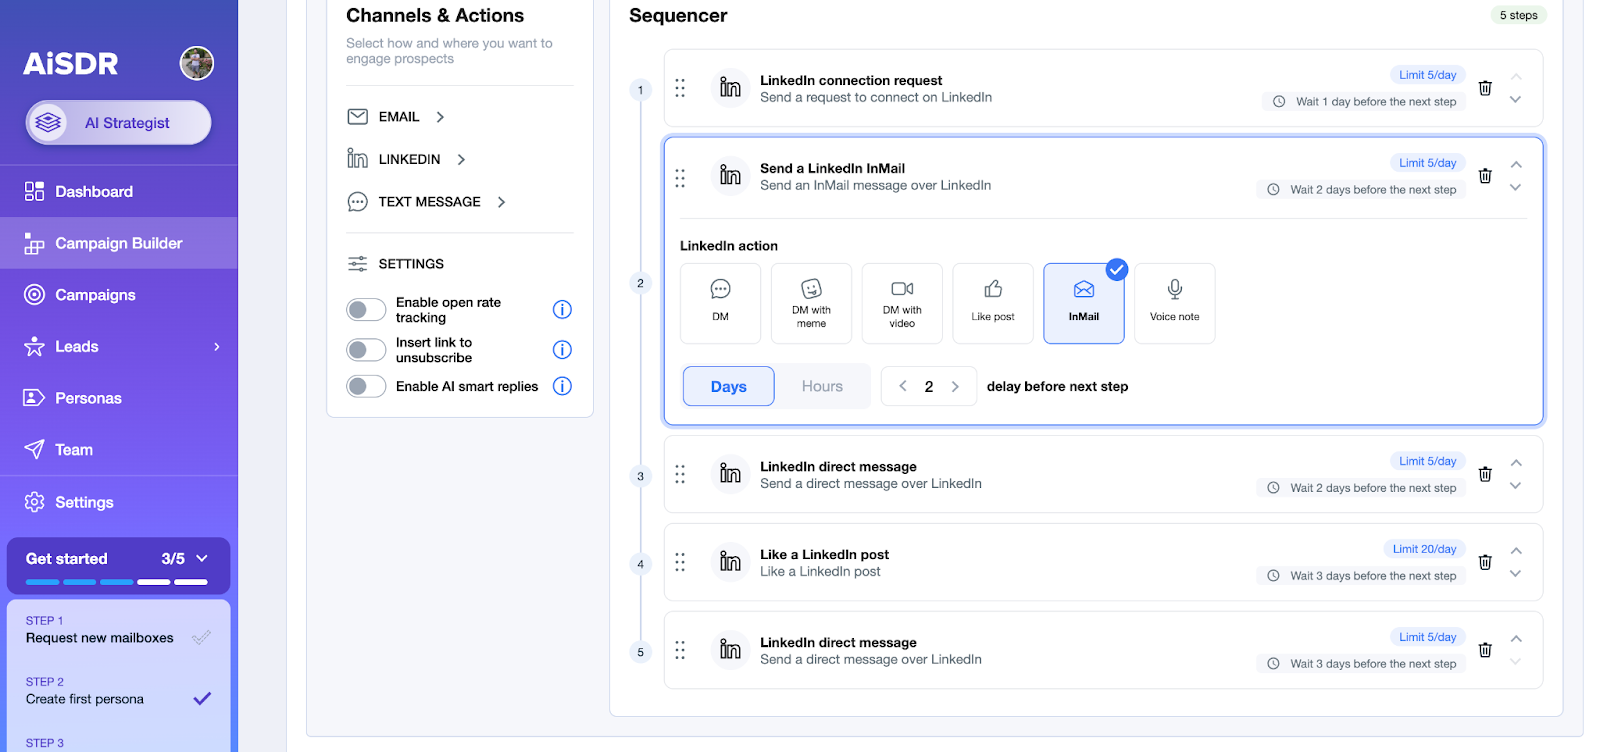Select the DM with video action
Screen dimensions: 1600x752
[902, 303]
